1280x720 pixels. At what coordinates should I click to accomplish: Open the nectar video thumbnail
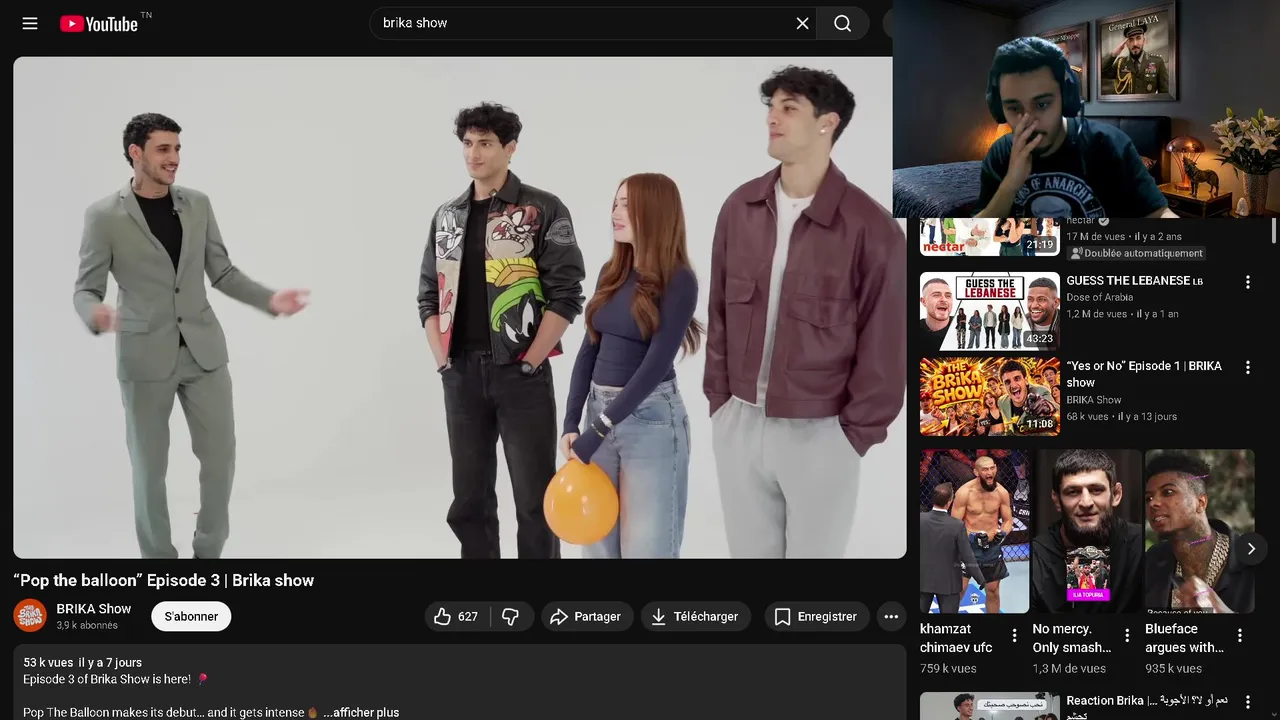[x=990, y=237]
